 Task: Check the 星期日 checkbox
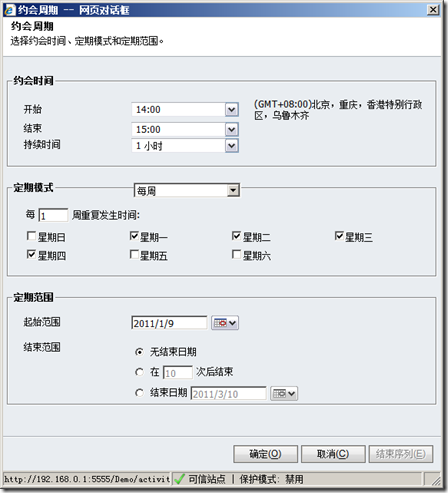tap(31, 236)
